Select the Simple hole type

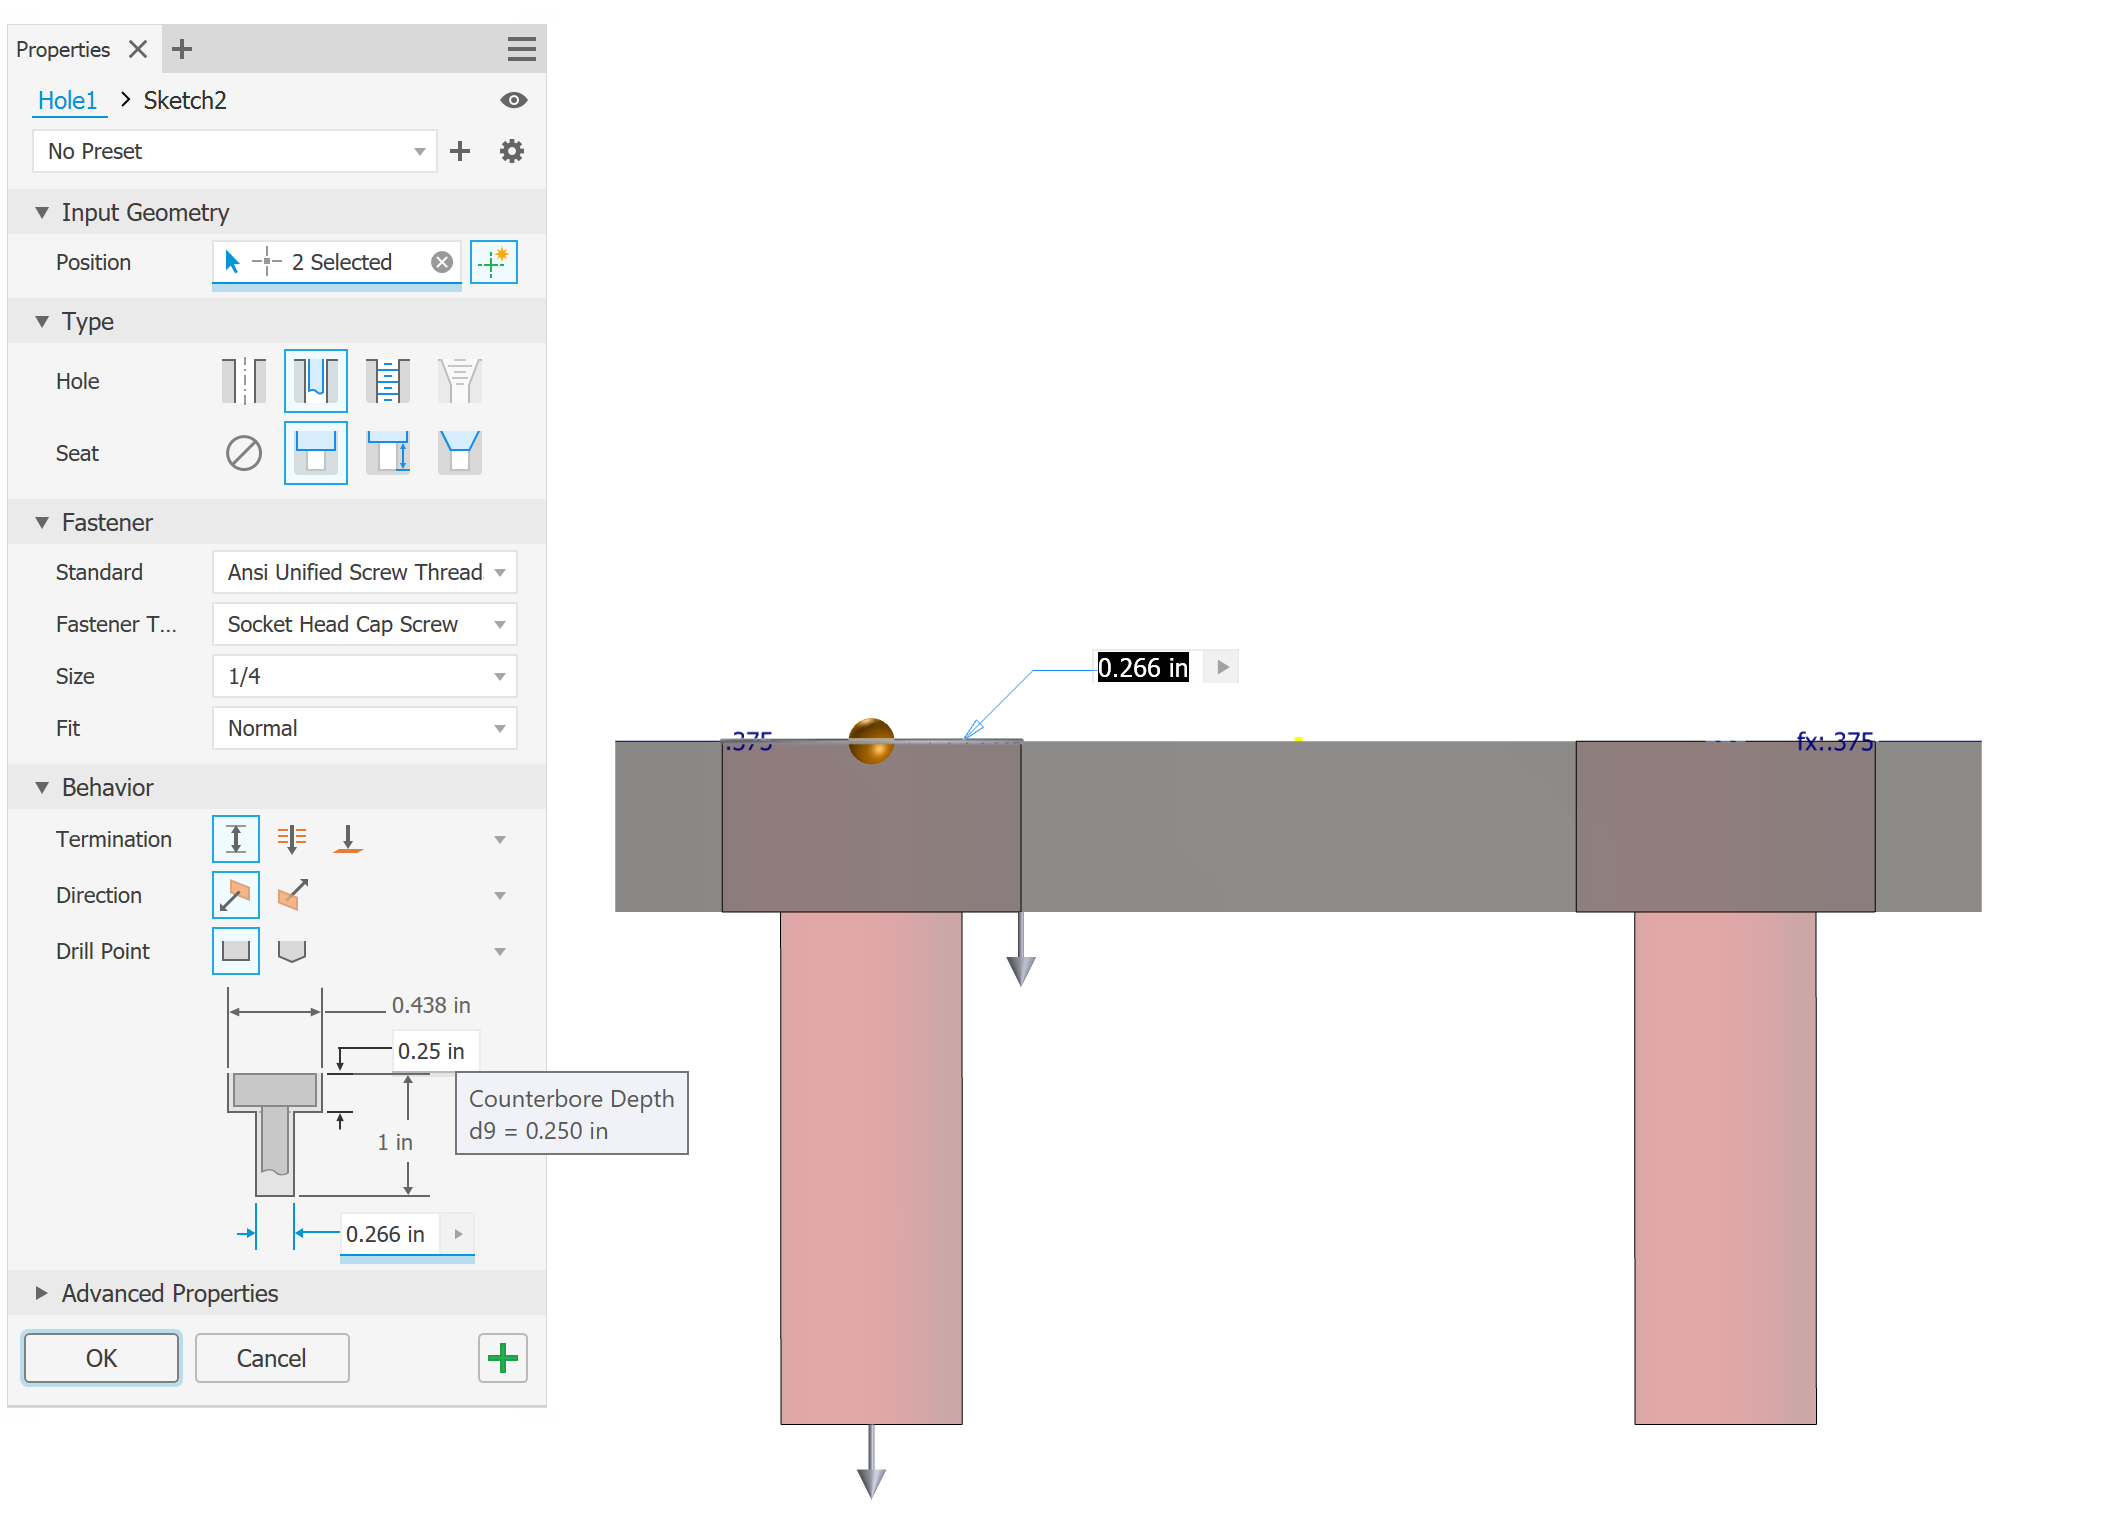pyautogui.click(x=242, y=380)
